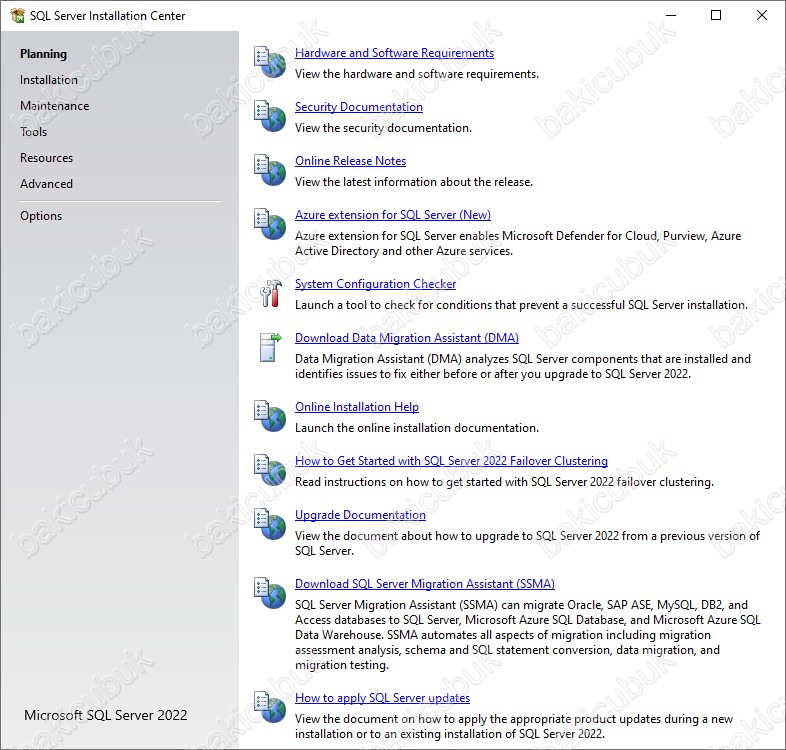Open the Online Release Notes link
786x750 pixels.
[350, 161]
